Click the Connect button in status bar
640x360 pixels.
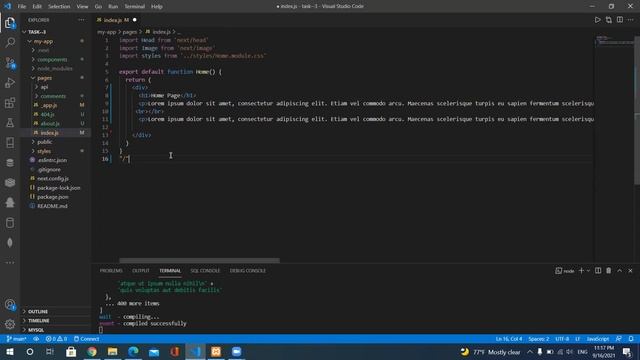tap(87, 339)
